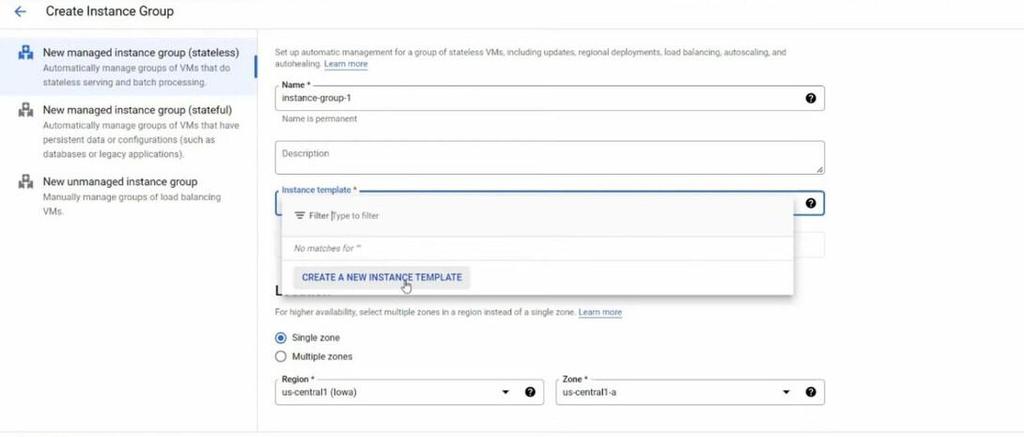Open Learn more link about stateless VMs
1024x437 pixels.
pyautogui.click(x=346, y=64)
